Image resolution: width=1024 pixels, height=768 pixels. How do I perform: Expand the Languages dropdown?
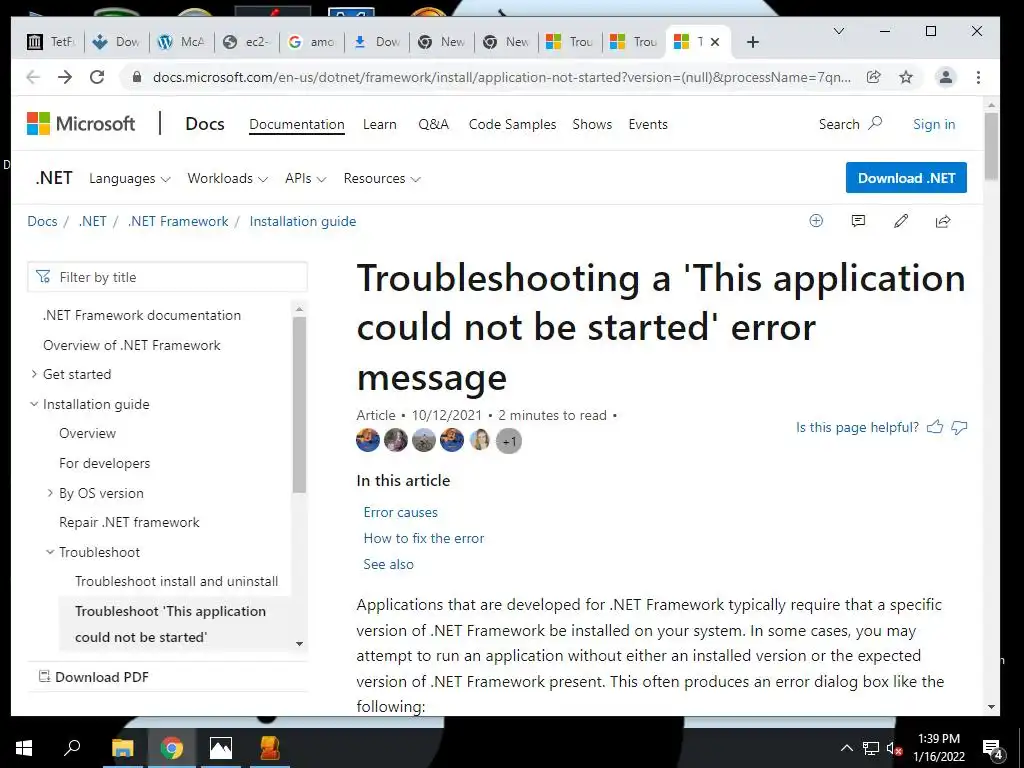click(130, 178)
